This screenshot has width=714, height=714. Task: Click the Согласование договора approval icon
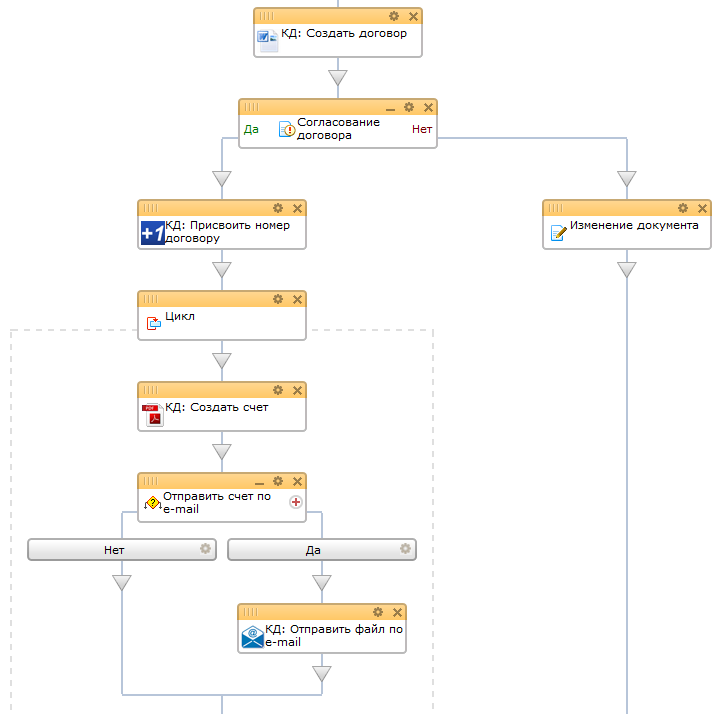(287, 129)
